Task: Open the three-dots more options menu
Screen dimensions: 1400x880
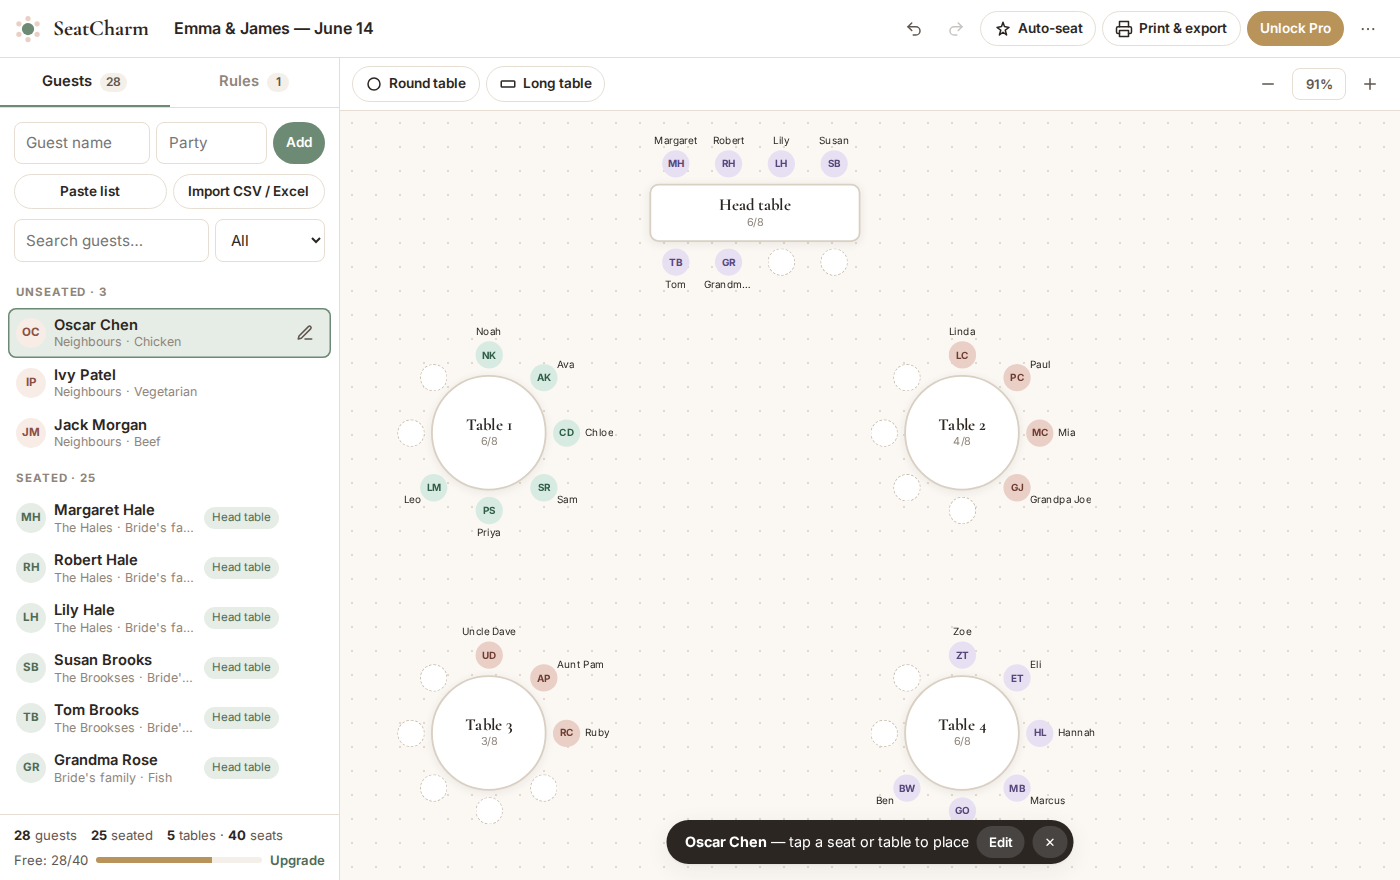Action: (1368, 29)
